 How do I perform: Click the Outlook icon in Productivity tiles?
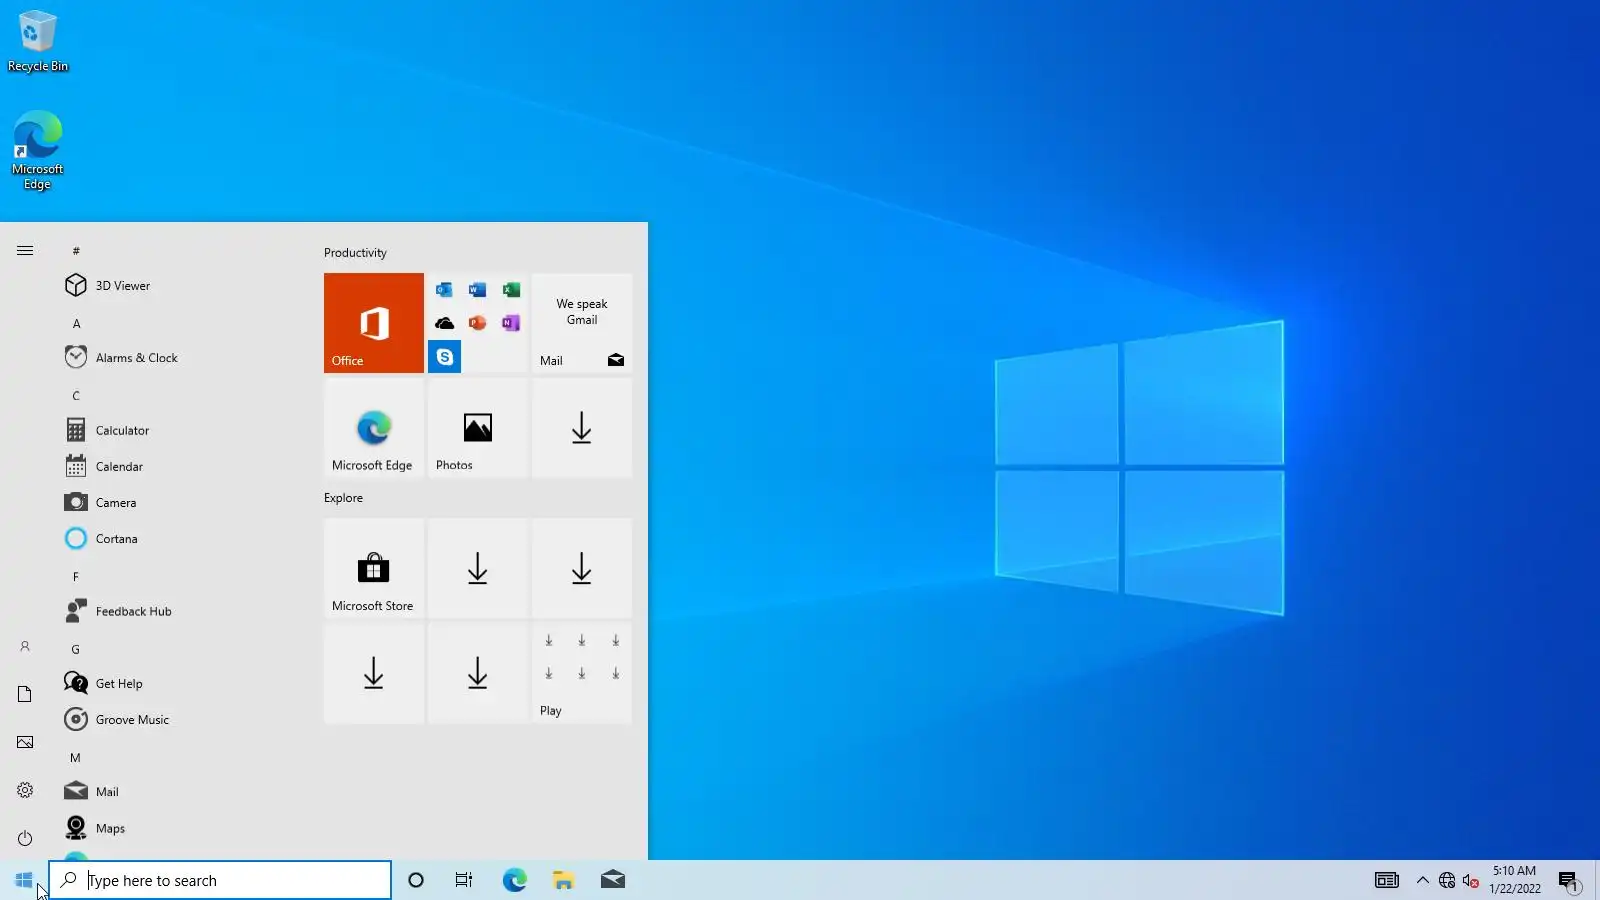(x=444, y=290)
